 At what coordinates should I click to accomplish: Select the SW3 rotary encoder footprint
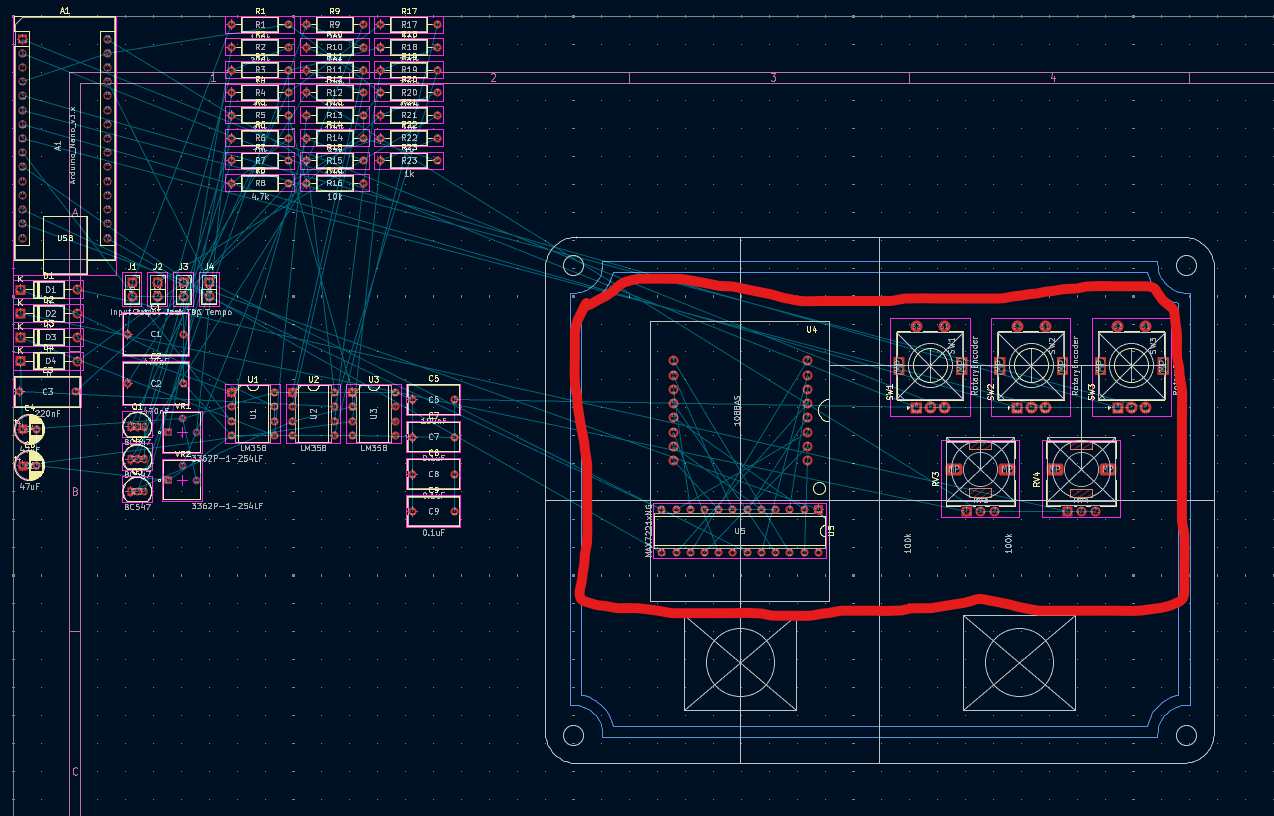coord(1133,365)
